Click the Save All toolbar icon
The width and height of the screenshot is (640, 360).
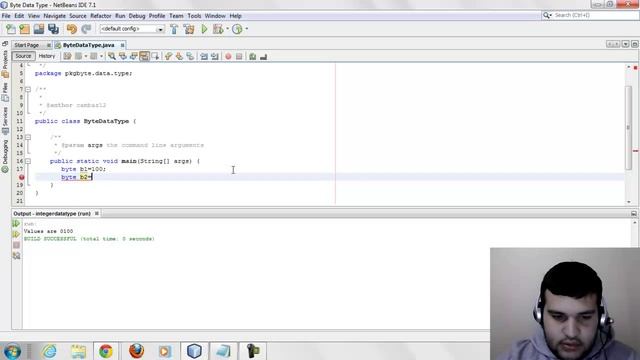coord(53,29)
